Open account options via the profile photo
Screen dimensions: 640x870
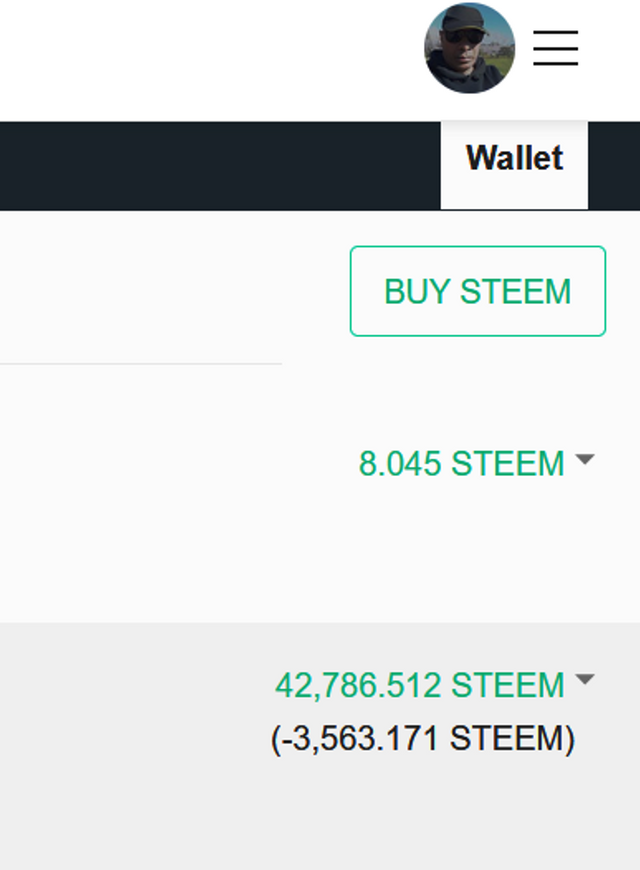coord(470,48)
